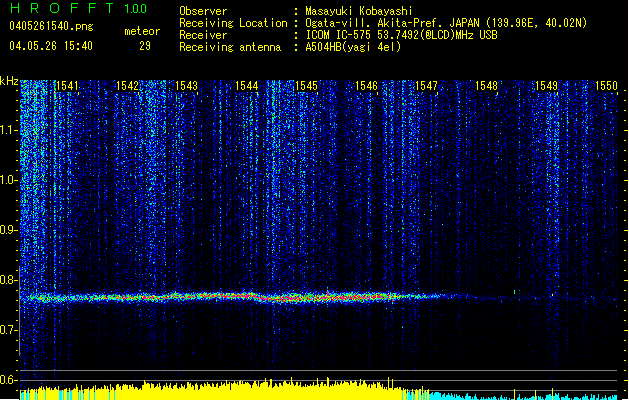
Task: Click the 0.6 kHz axis label
Action: click(x=8, y=380)
